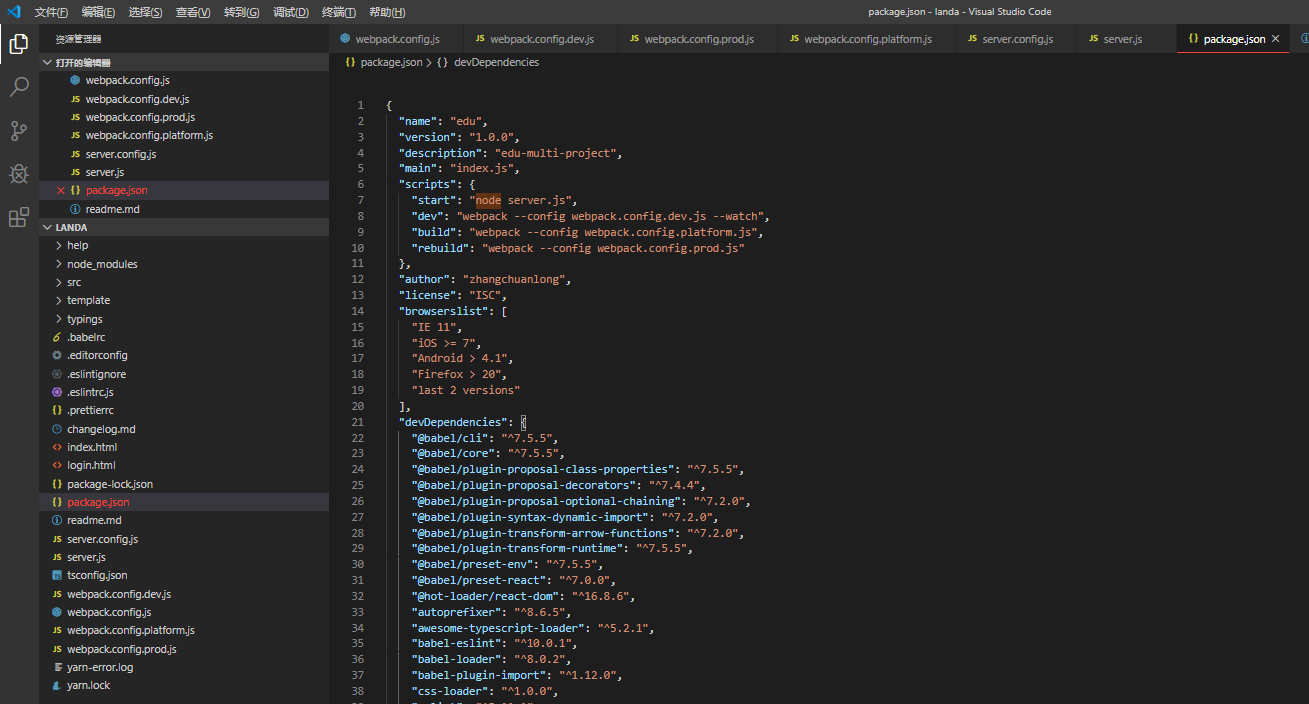1309x704 pixels.
Task: Open the 终端(T) menu
Action: [x=339, y=12]
